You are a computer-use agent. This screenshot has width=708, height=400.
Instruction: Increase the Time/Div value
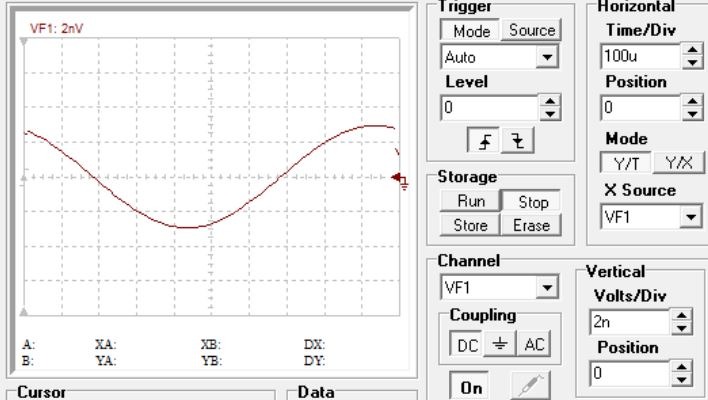tap(692, 50)
